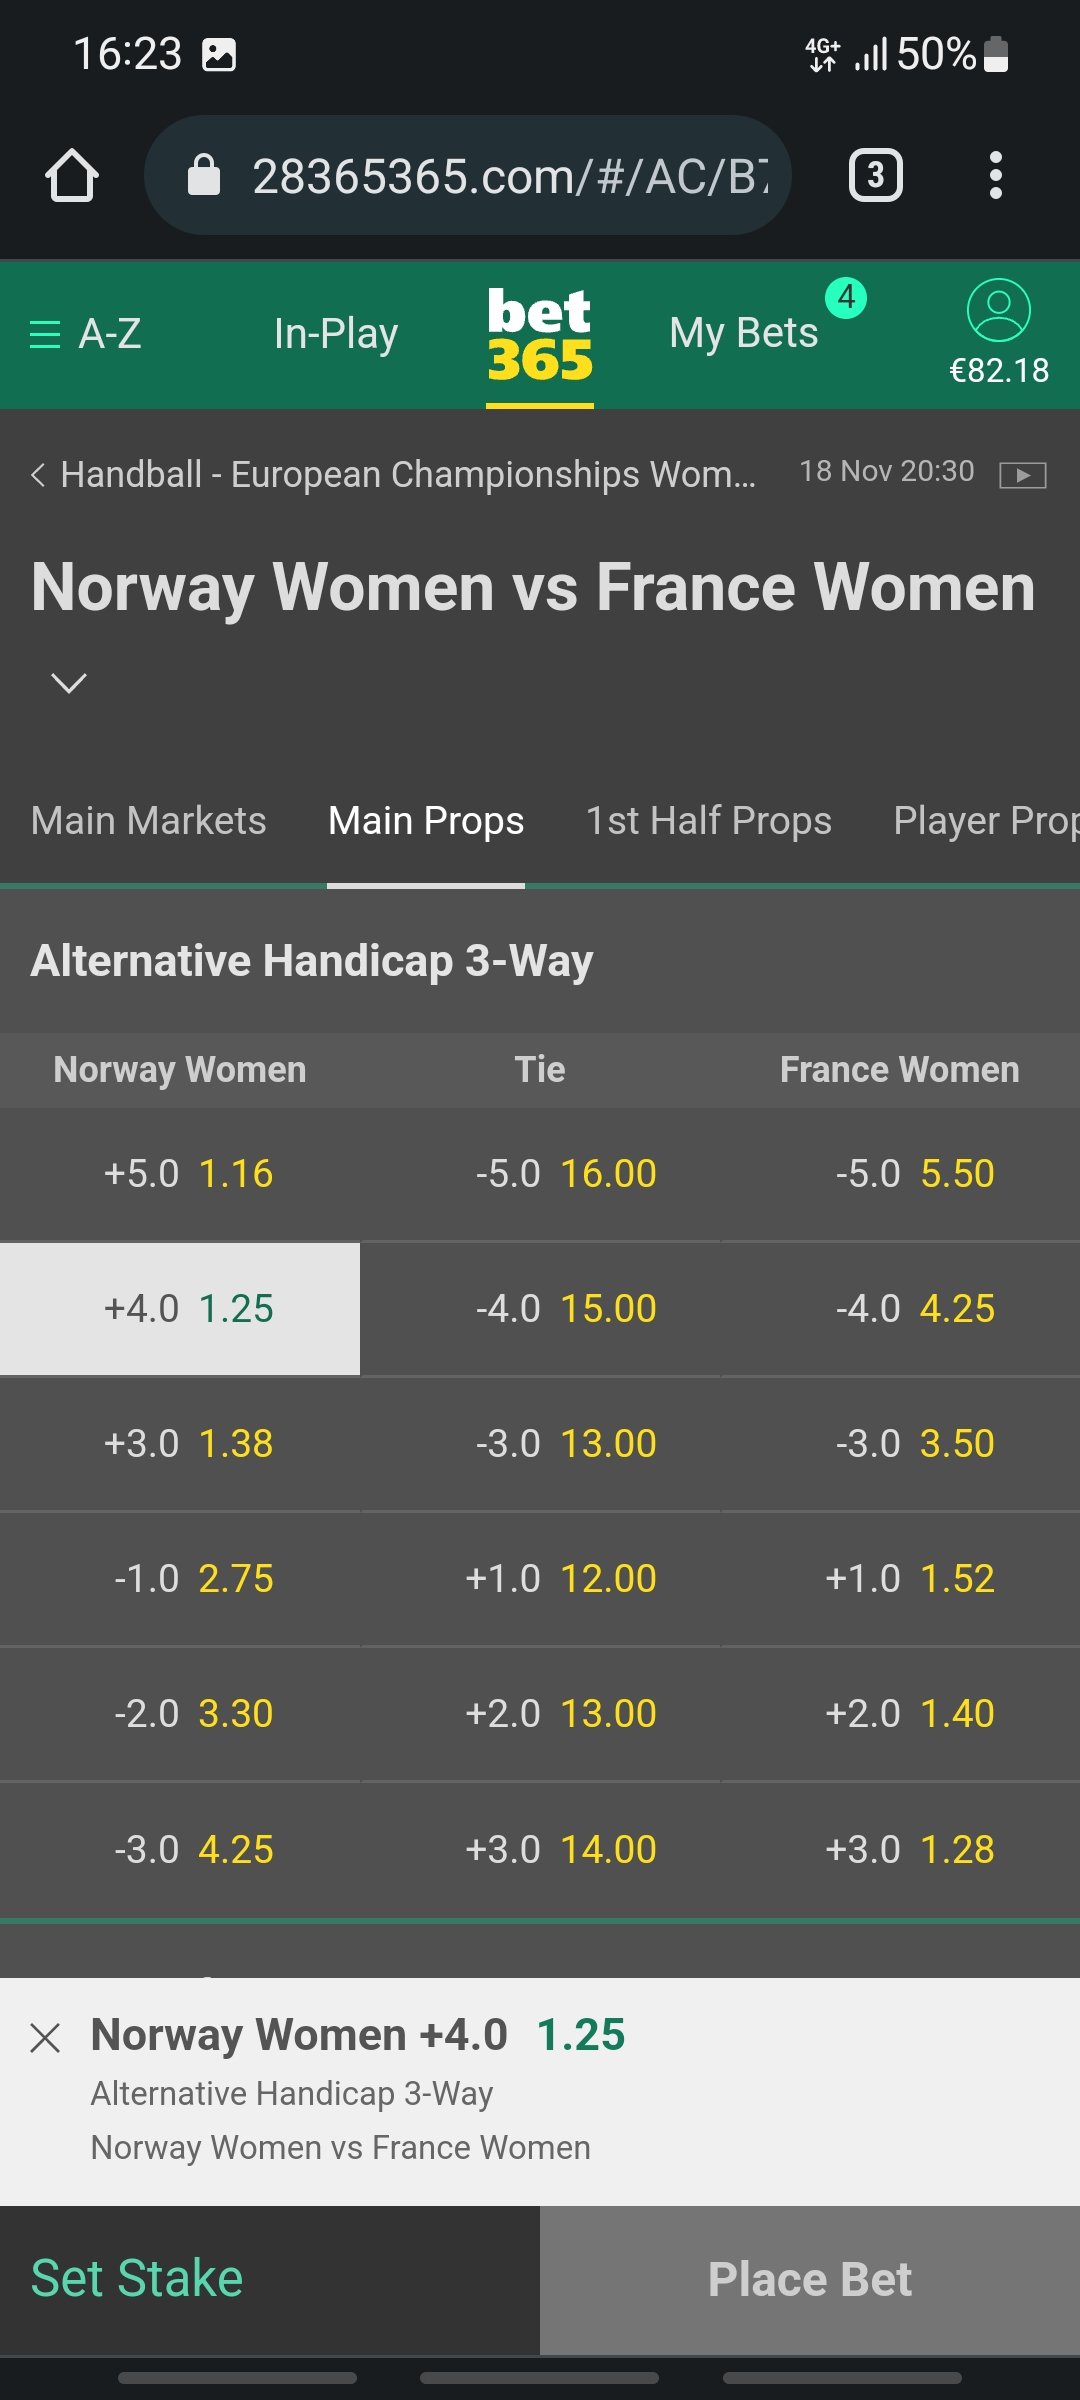Tap the Place Bet button

(x=810, y=2280)
